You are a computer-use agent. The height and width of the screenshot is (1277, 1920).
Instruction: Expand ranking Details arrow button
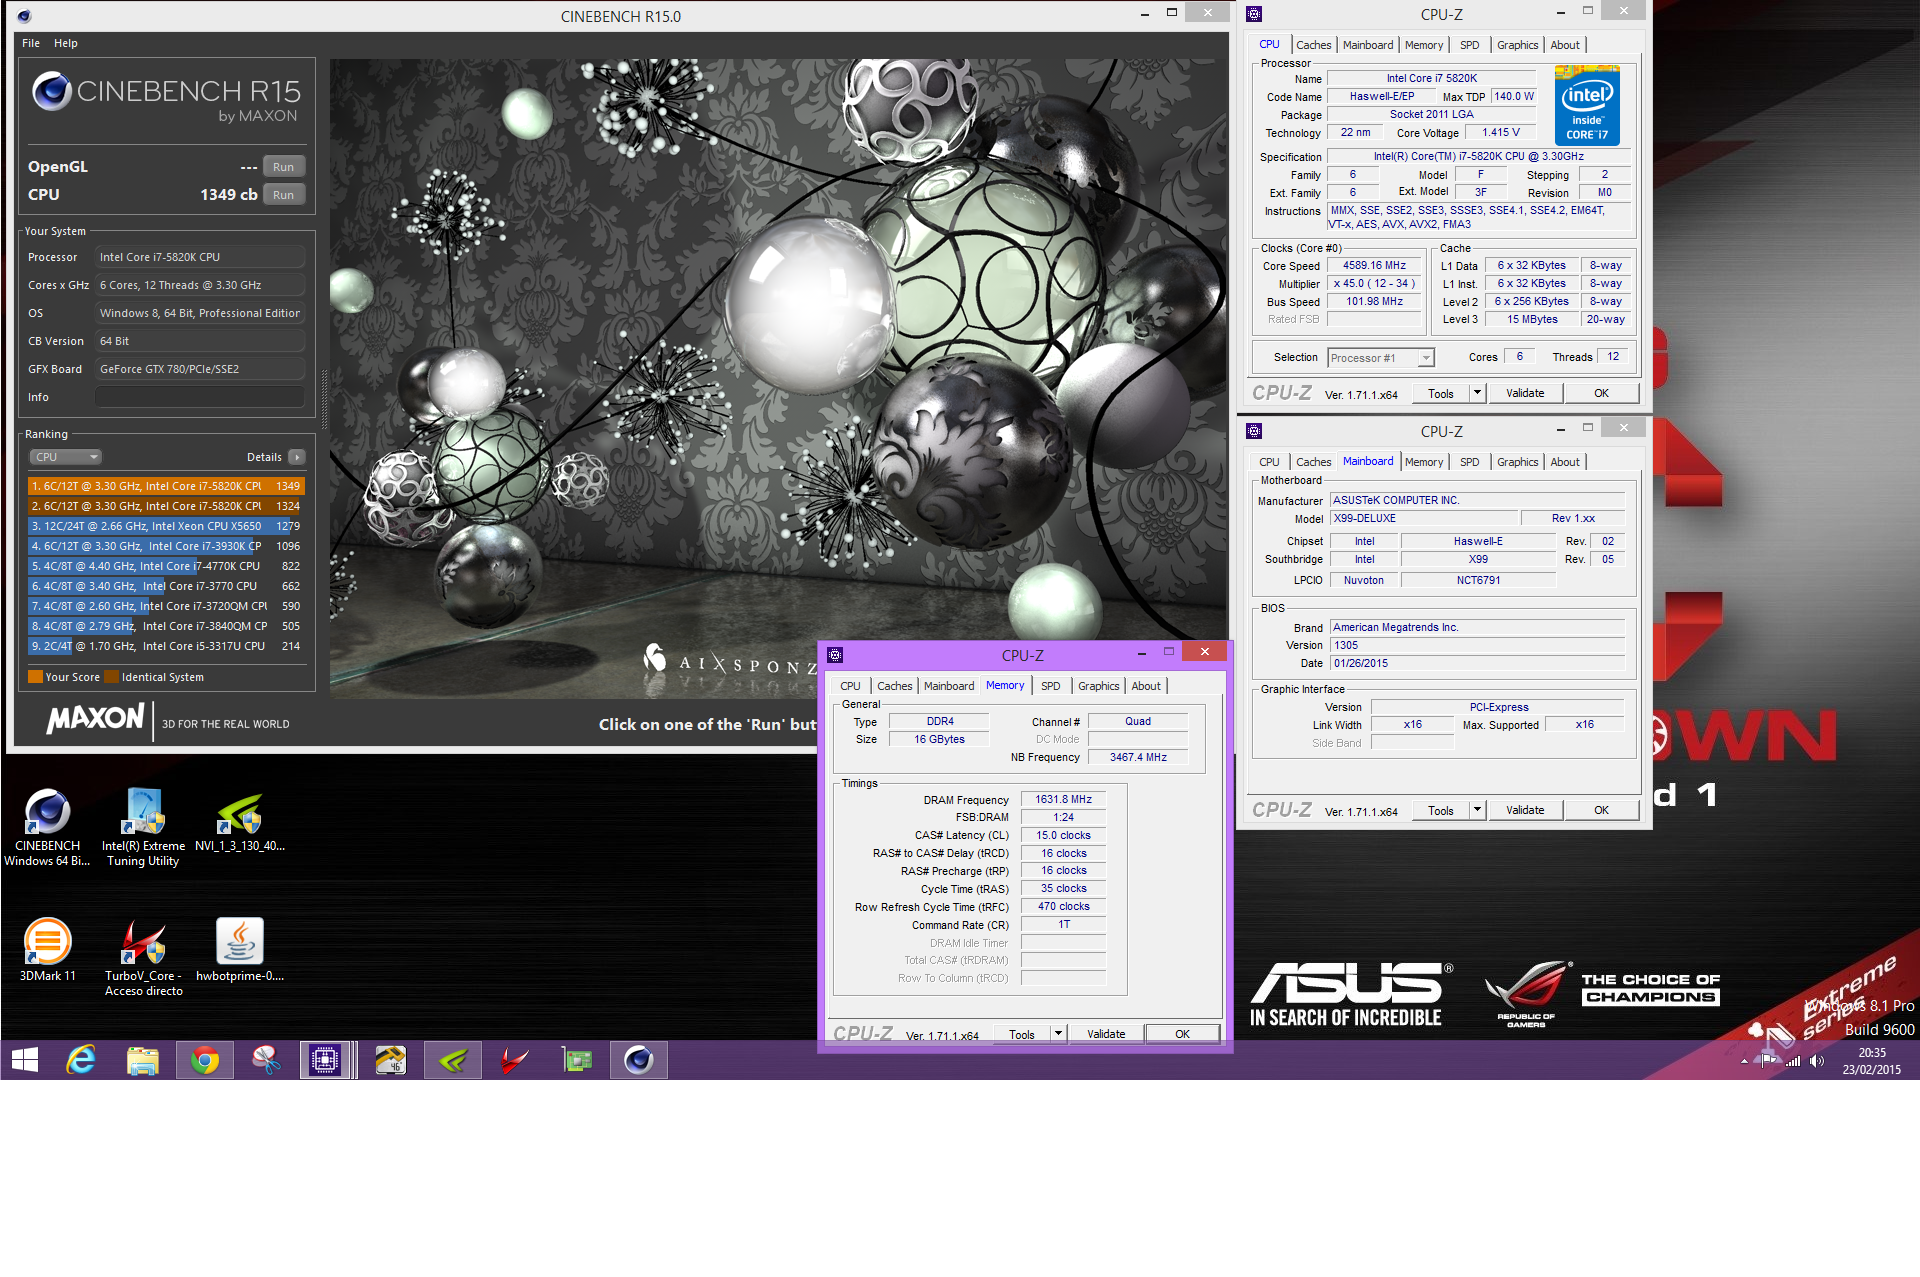pos(296,457)
